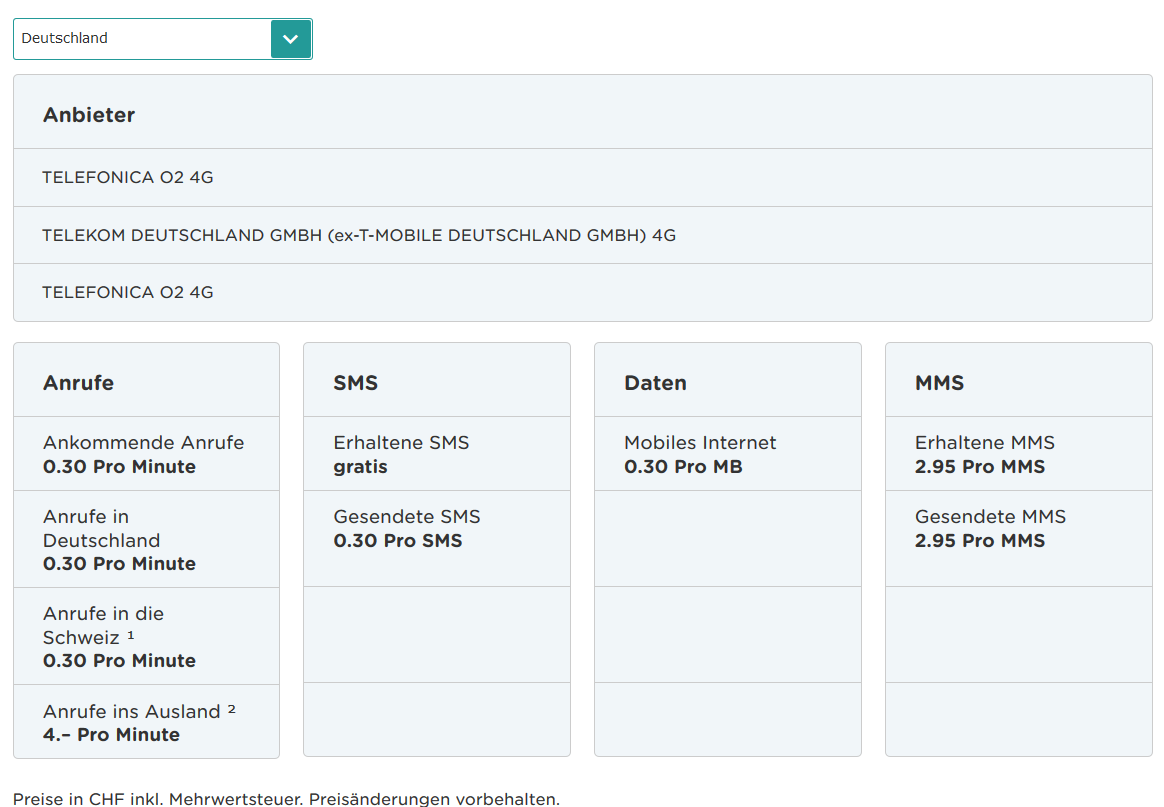Select the first TELEFONICA O2 4G row
This screenshot has width=1164, height=807.
128,178
